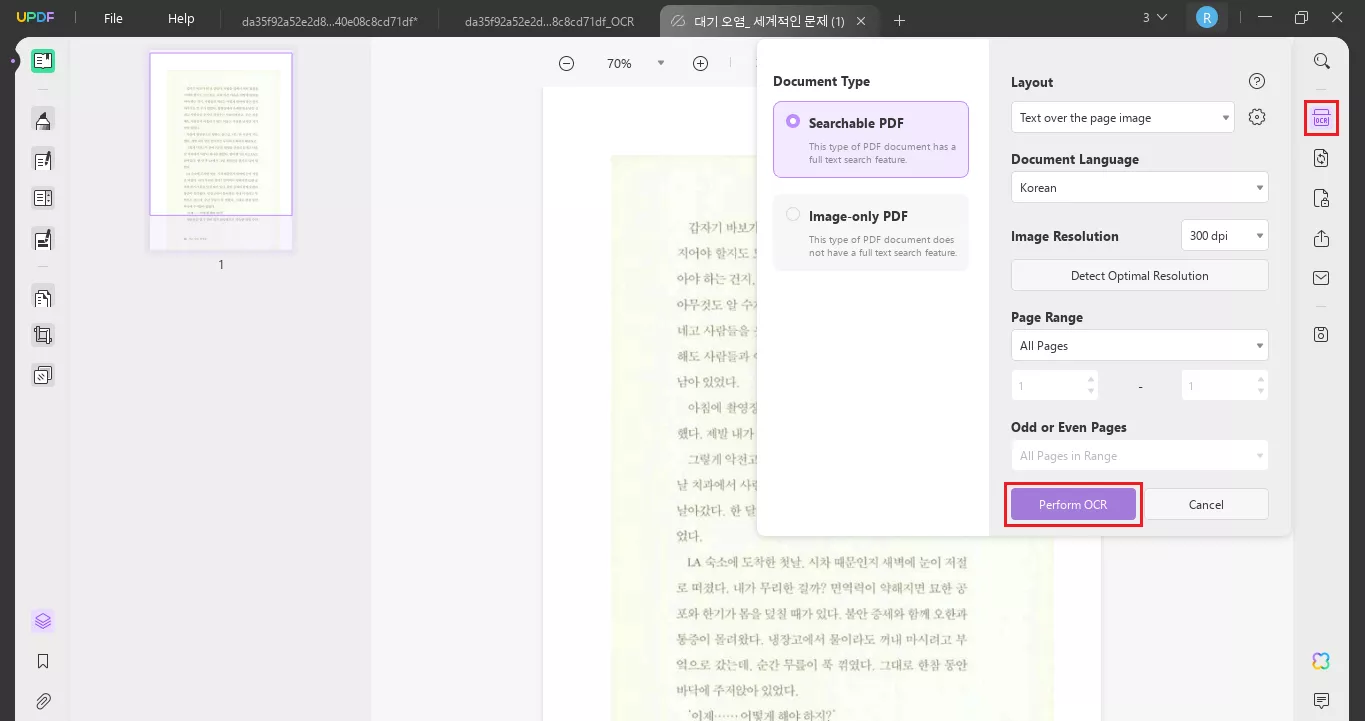Open the Edit PDF tool

point(42,160)
